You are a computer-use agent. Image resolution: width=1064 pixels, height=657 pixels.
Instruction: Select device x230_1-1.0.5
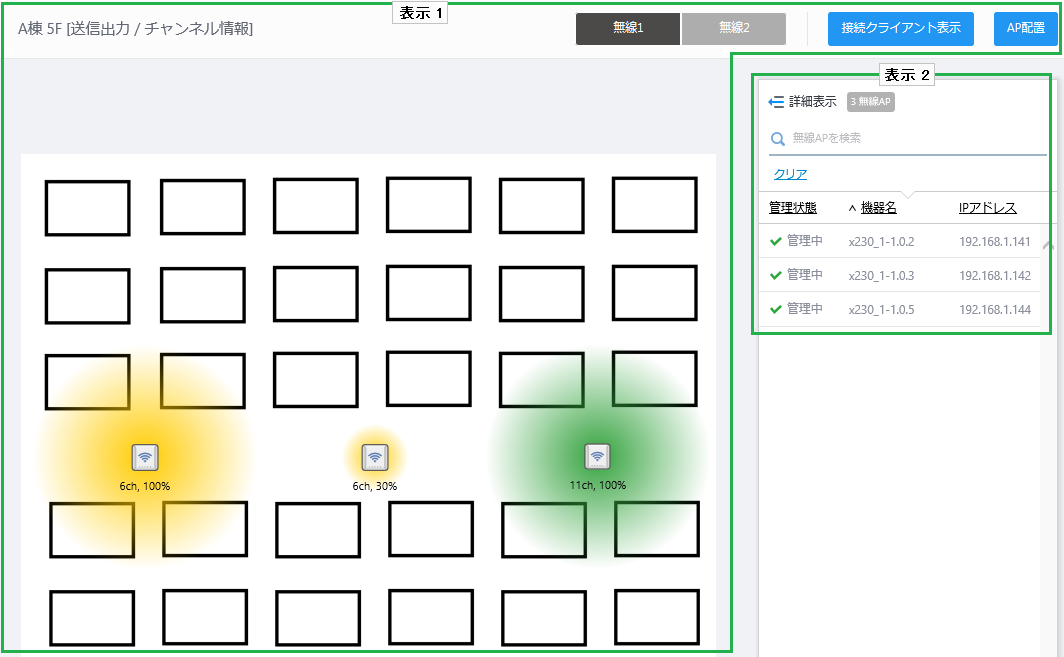pos(881,309)
